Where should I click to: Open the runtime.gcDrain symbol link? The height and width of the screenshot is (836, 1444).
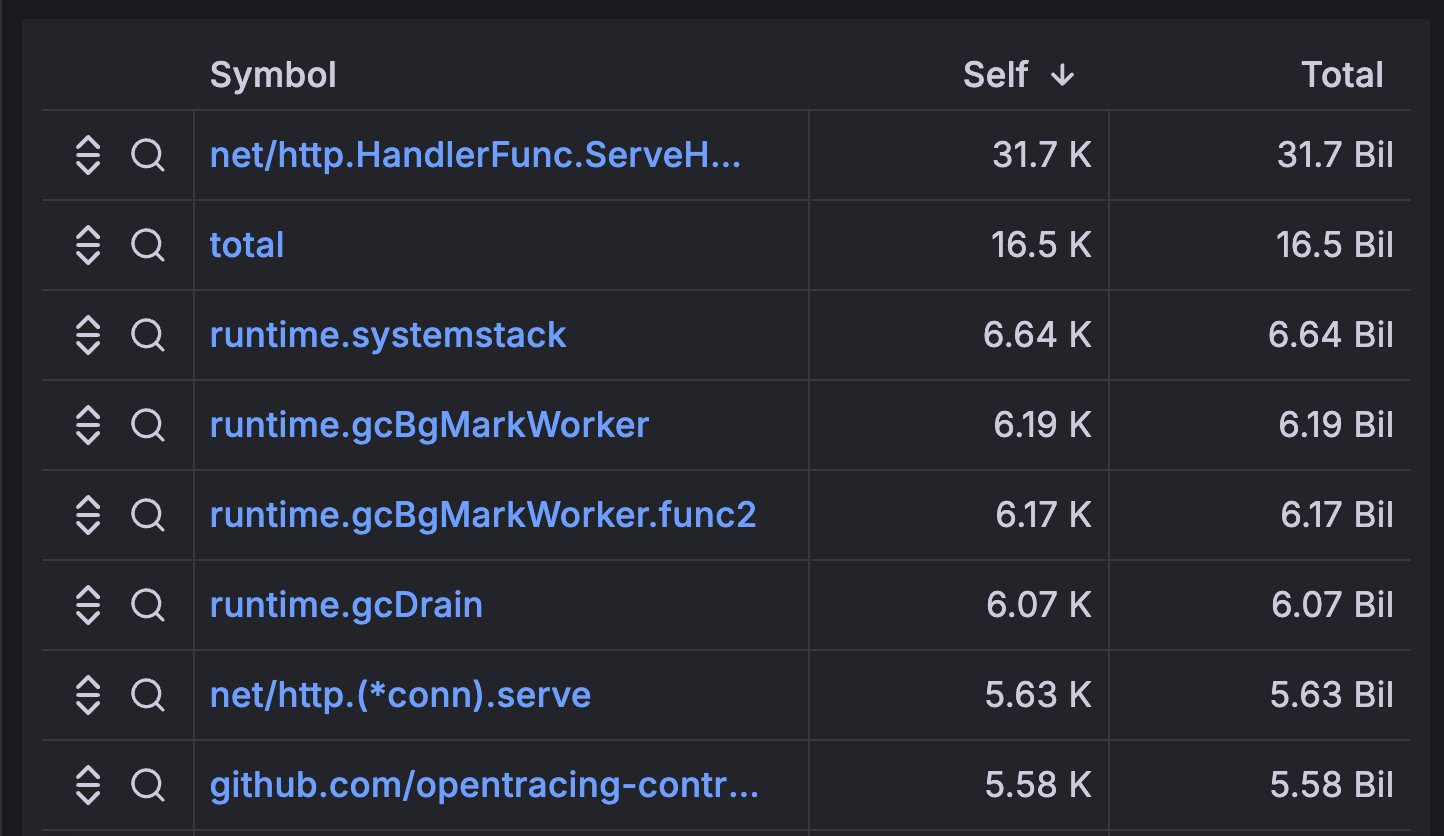pyautogui.click(x=345, y=605)
